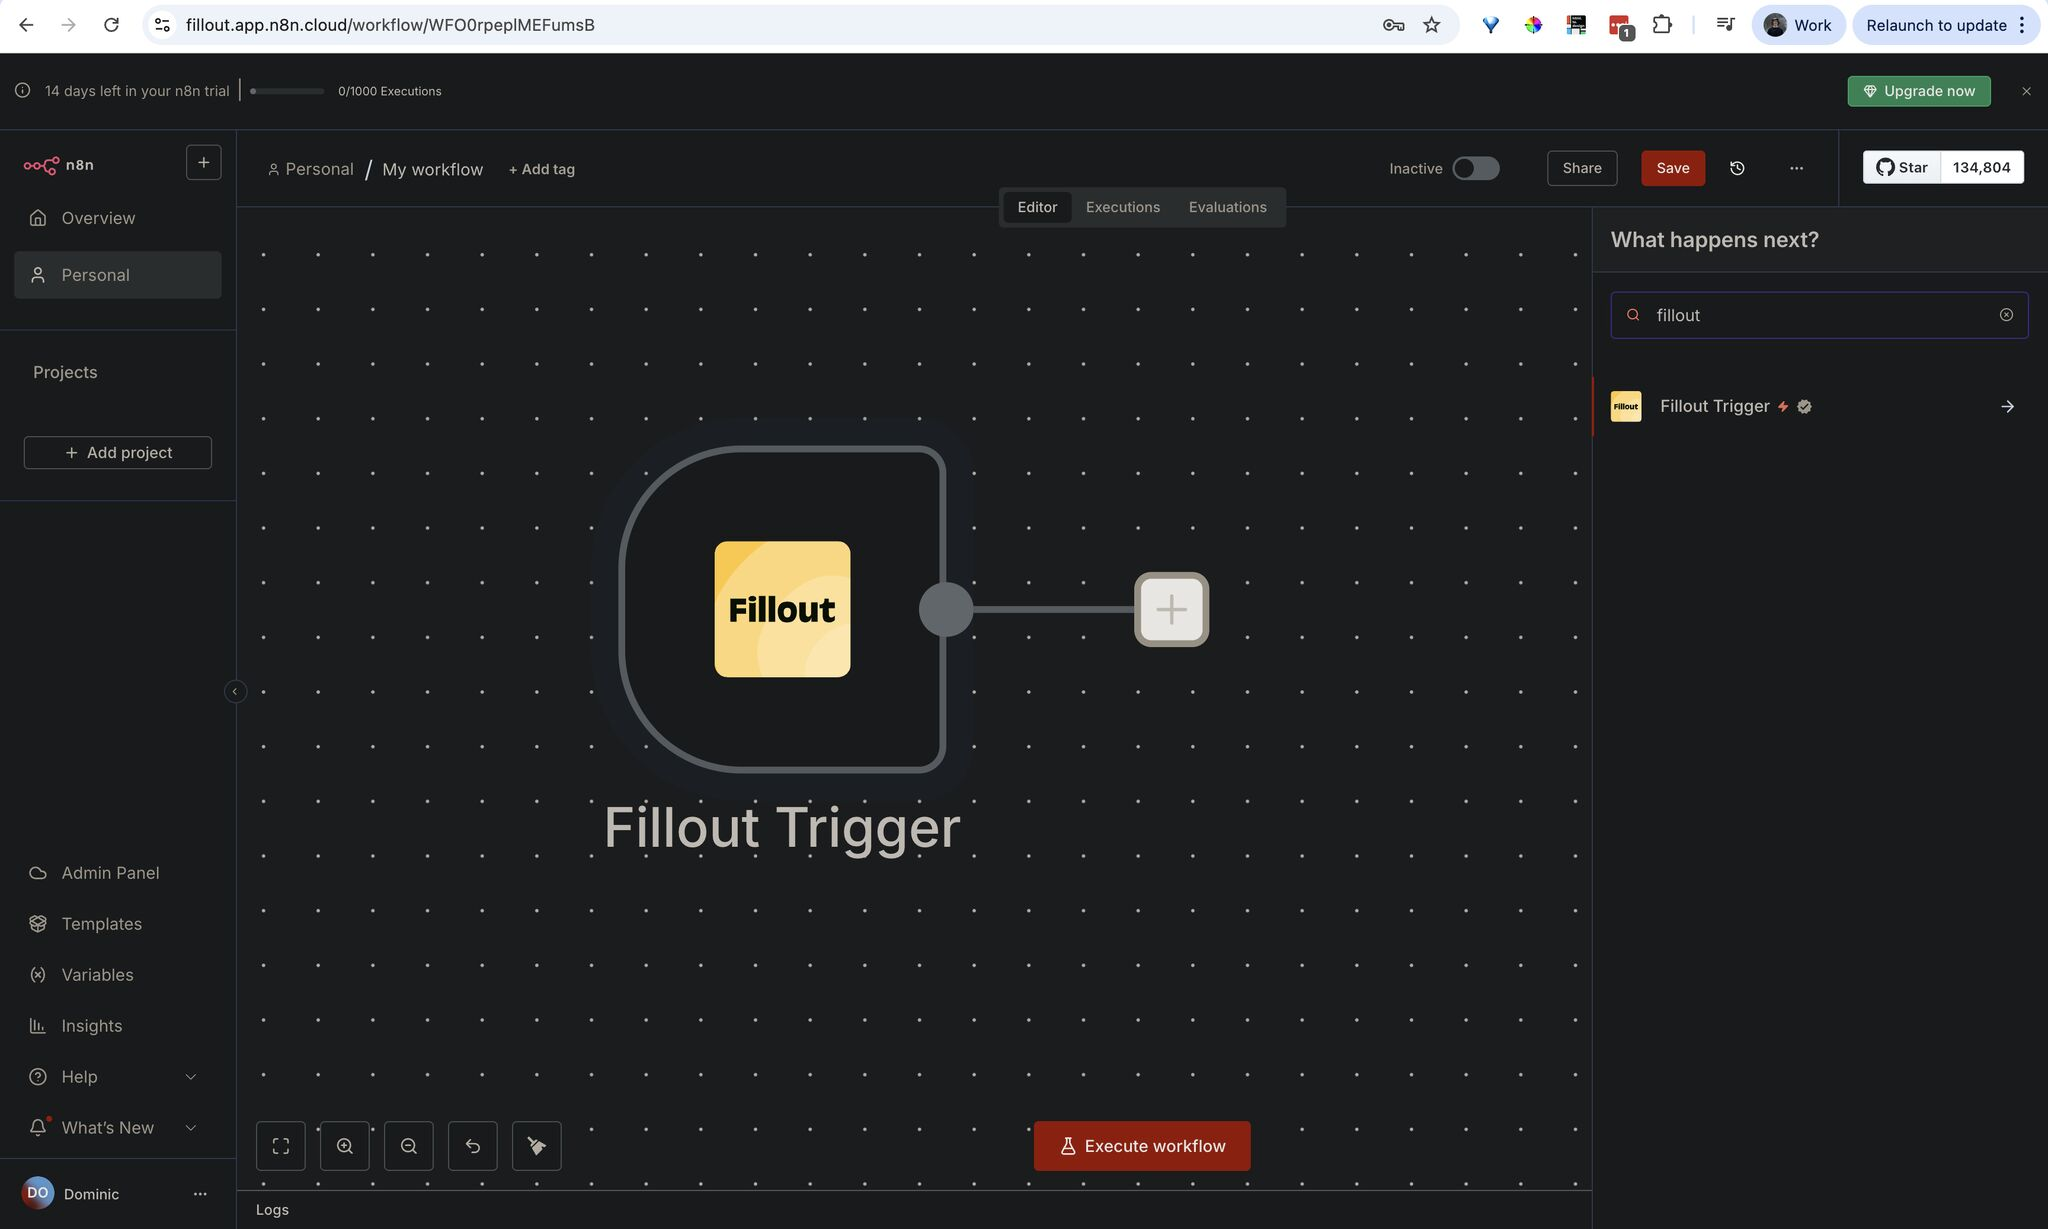Open the Insights page from the sidebar
2048x1229 pixels.
pyautogui.click(x=90, y=1025)
